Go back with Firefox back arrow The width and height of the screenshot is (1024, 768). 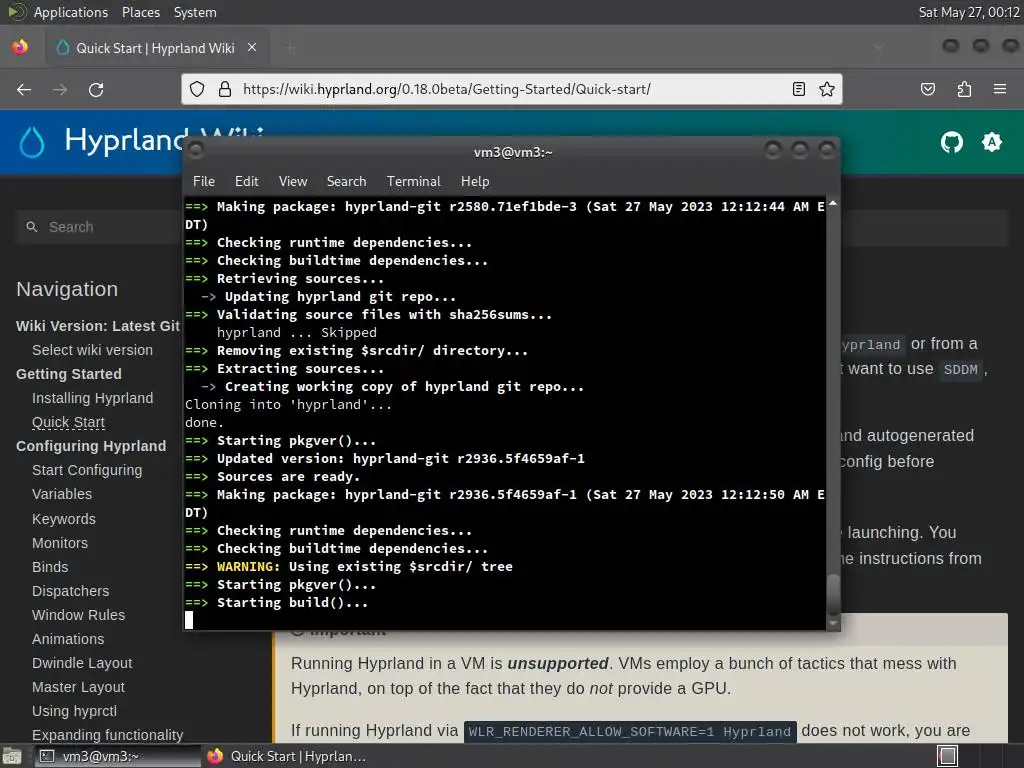(x=24, y=89)
